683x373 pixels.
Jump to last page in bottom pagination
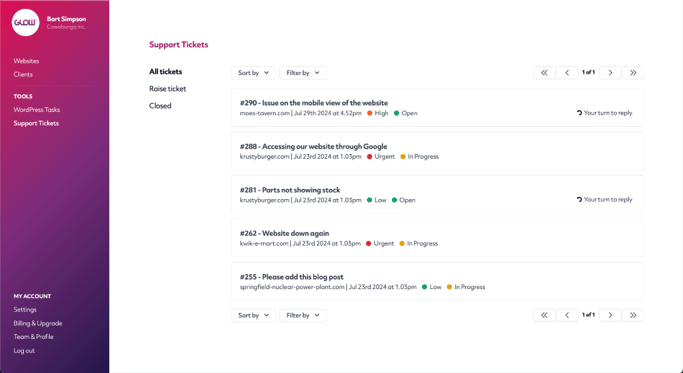click(x=633, y=315)
